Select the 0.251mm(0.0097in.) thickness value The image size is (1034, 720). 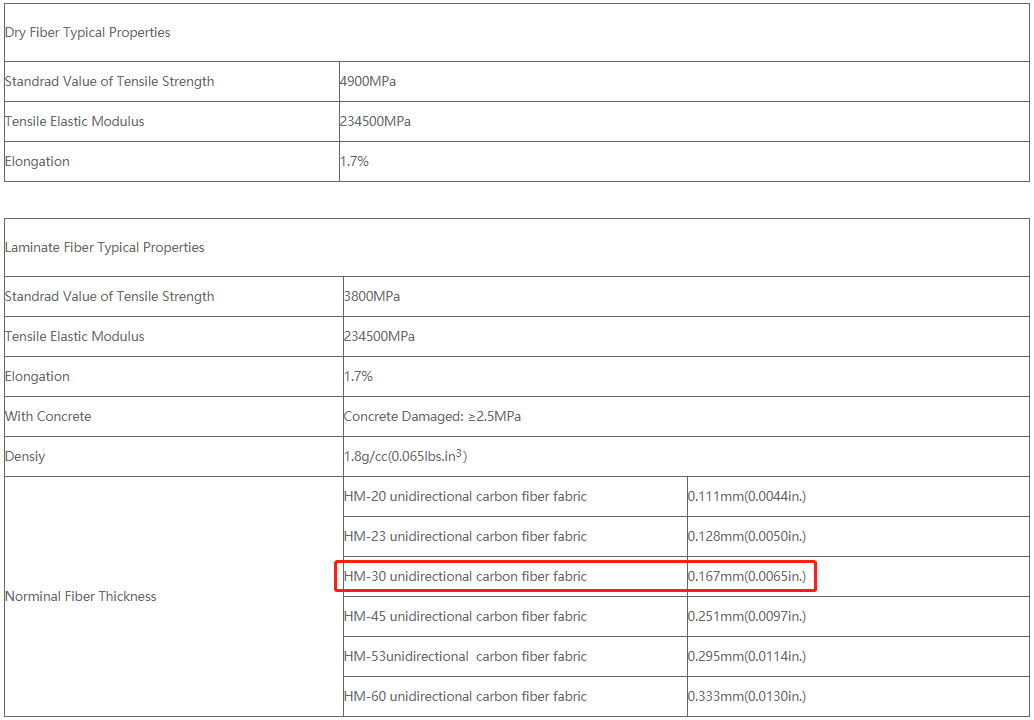tap(746, 617)
